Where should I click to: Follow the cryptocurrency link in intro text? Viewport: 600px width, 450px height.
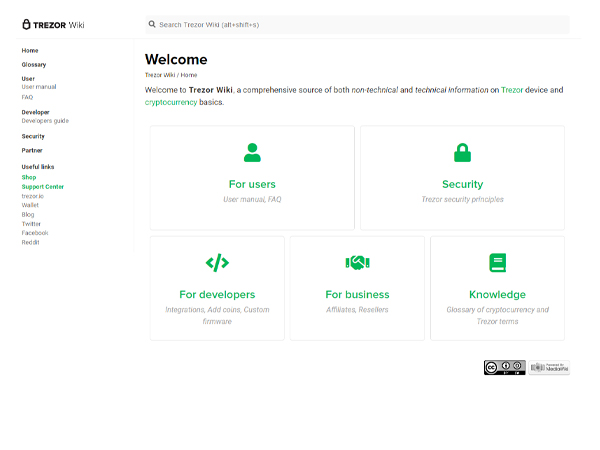pyautogui.click(x=171, y=102)
